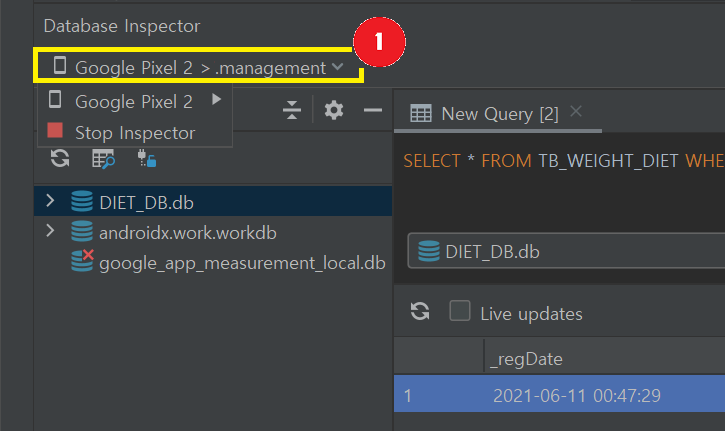Expand the DIET_DB.db tree node
725x431 pixels.
[50, 202]
